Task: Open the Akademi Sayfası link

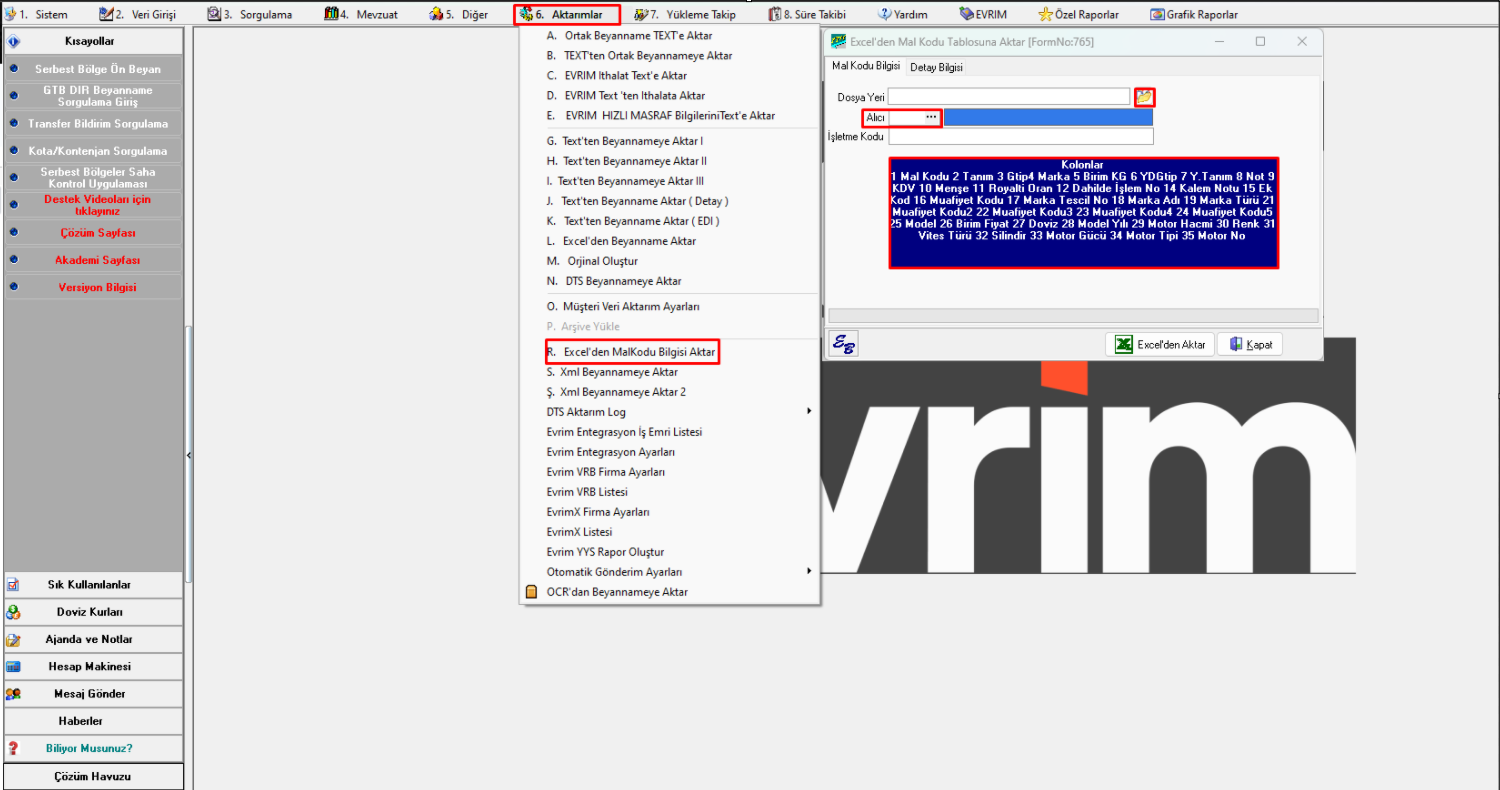Action: (x=93, y=260)
